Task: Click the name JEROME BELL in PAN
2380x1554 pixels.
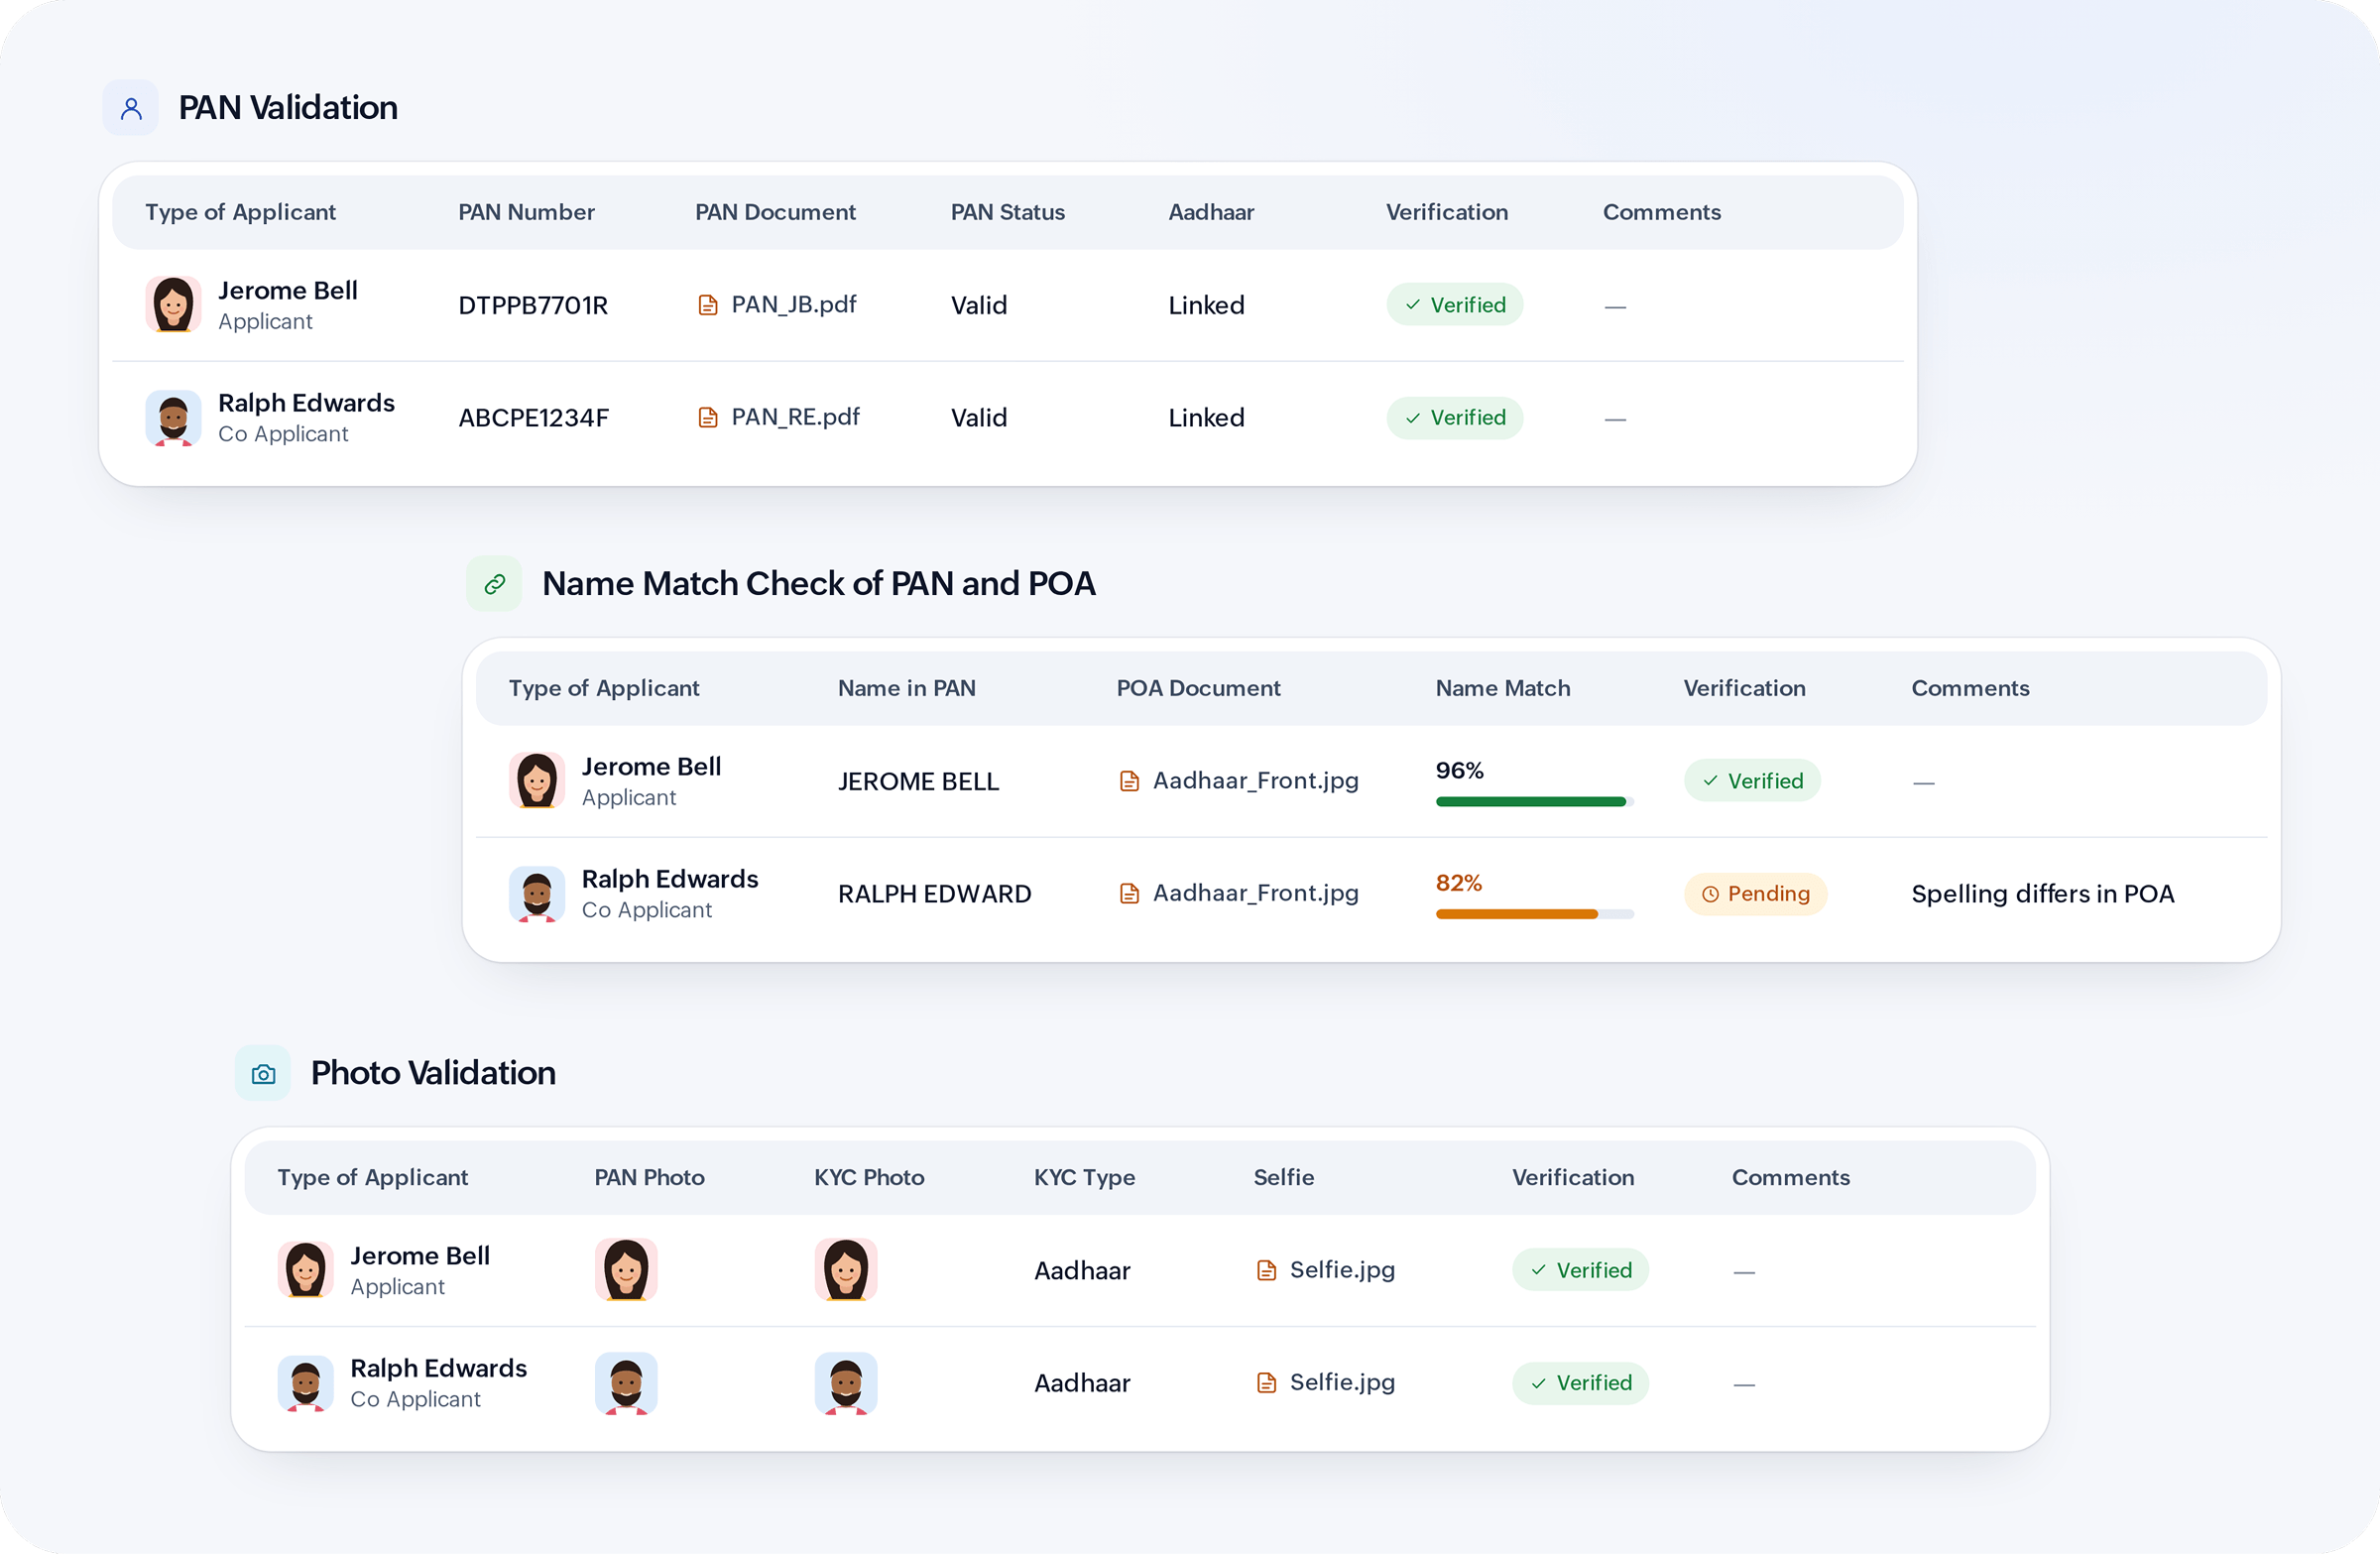Action: tap(918, 782)
